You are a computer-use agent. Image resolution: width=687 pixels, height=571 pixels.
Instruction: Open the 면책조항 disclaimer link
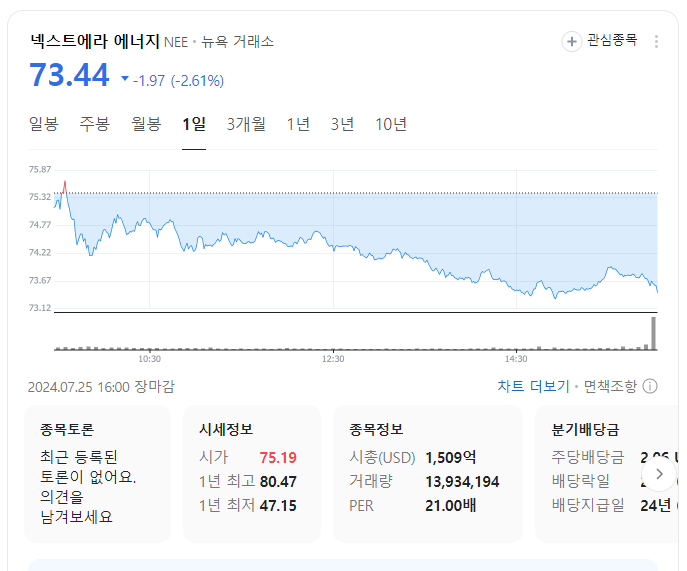[x=610, y=387]
